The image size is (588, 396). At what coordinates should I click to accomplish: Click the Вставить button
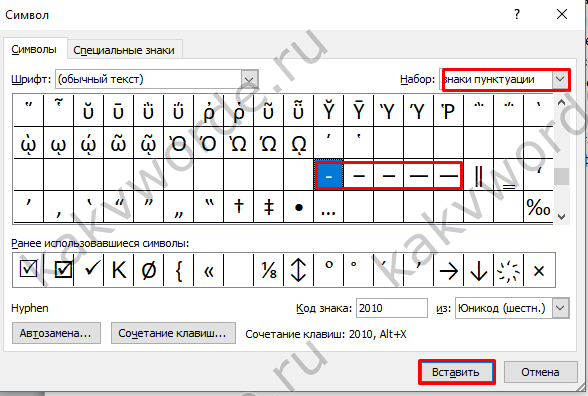pyautogui.click(x=456, y=372)
